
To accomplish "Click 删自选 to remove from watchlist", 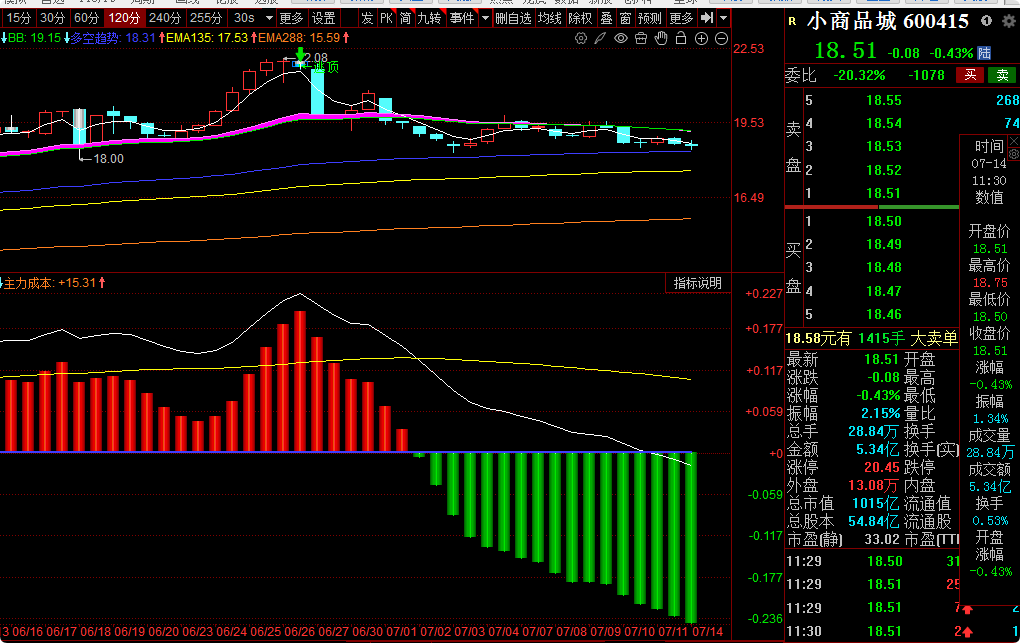I will tap(513, 18).
